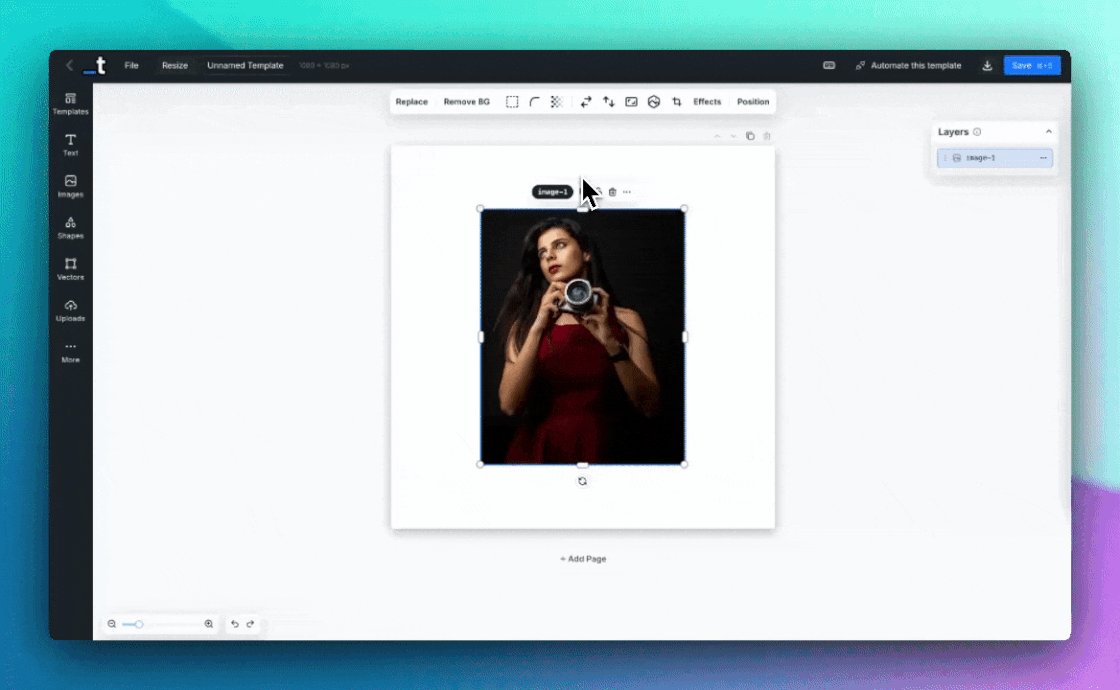Viewport: 1120px width, 690px height.
Task: Open image-1 layer options menu
Action: point(1043,158)
